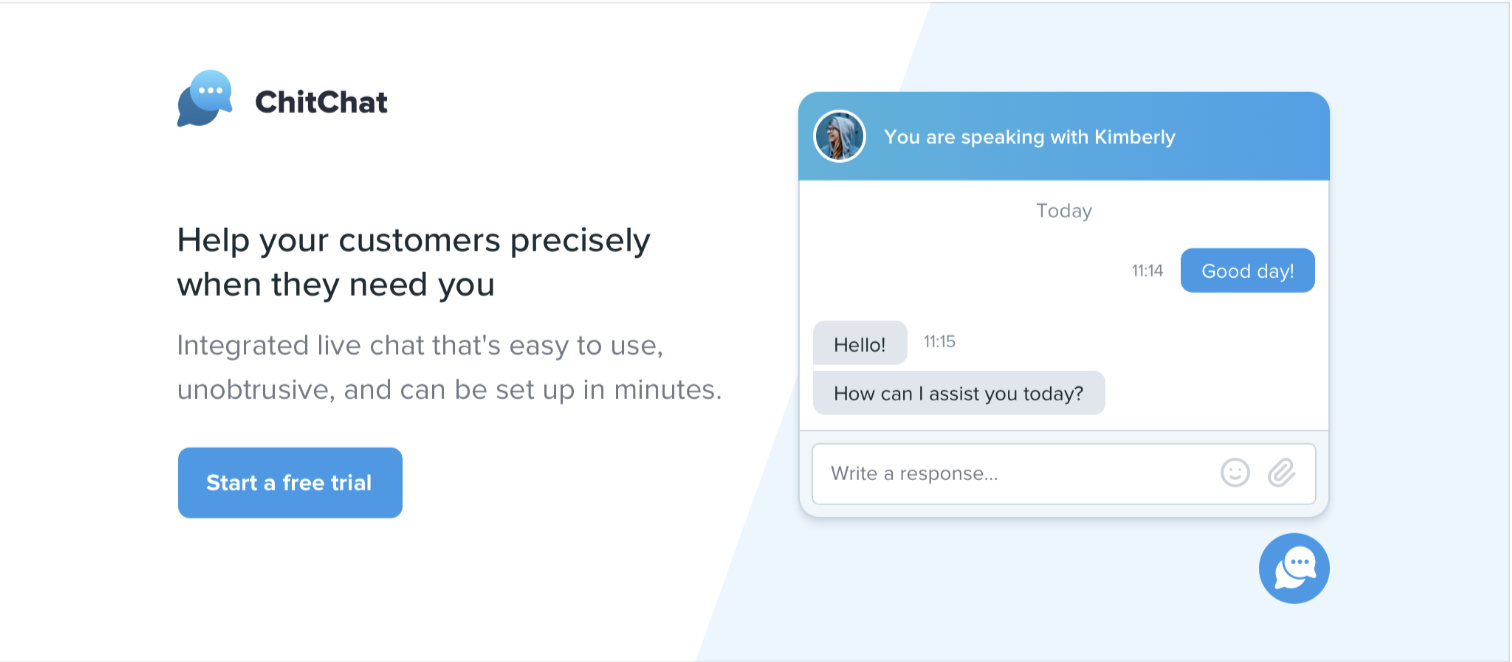Focus the "Write a response..." field
The width and height of the screenshot is (1512, 662).
coord(1010,473)
